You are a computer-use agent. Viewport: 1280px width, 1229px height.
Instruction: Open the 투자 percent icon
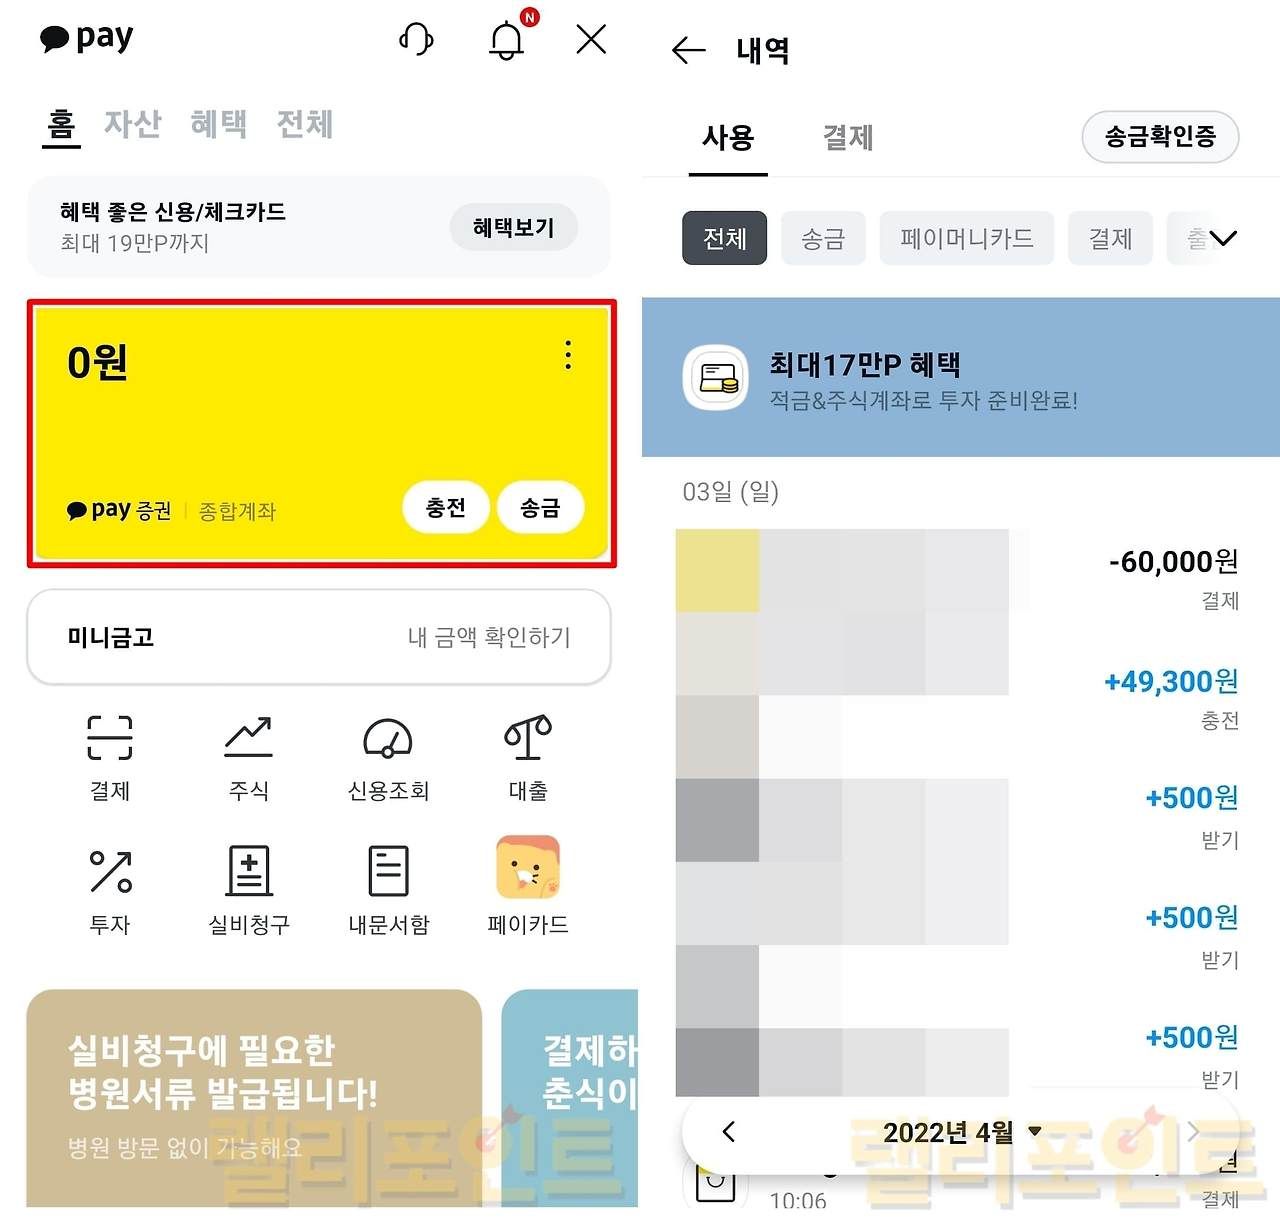[110, 871]
